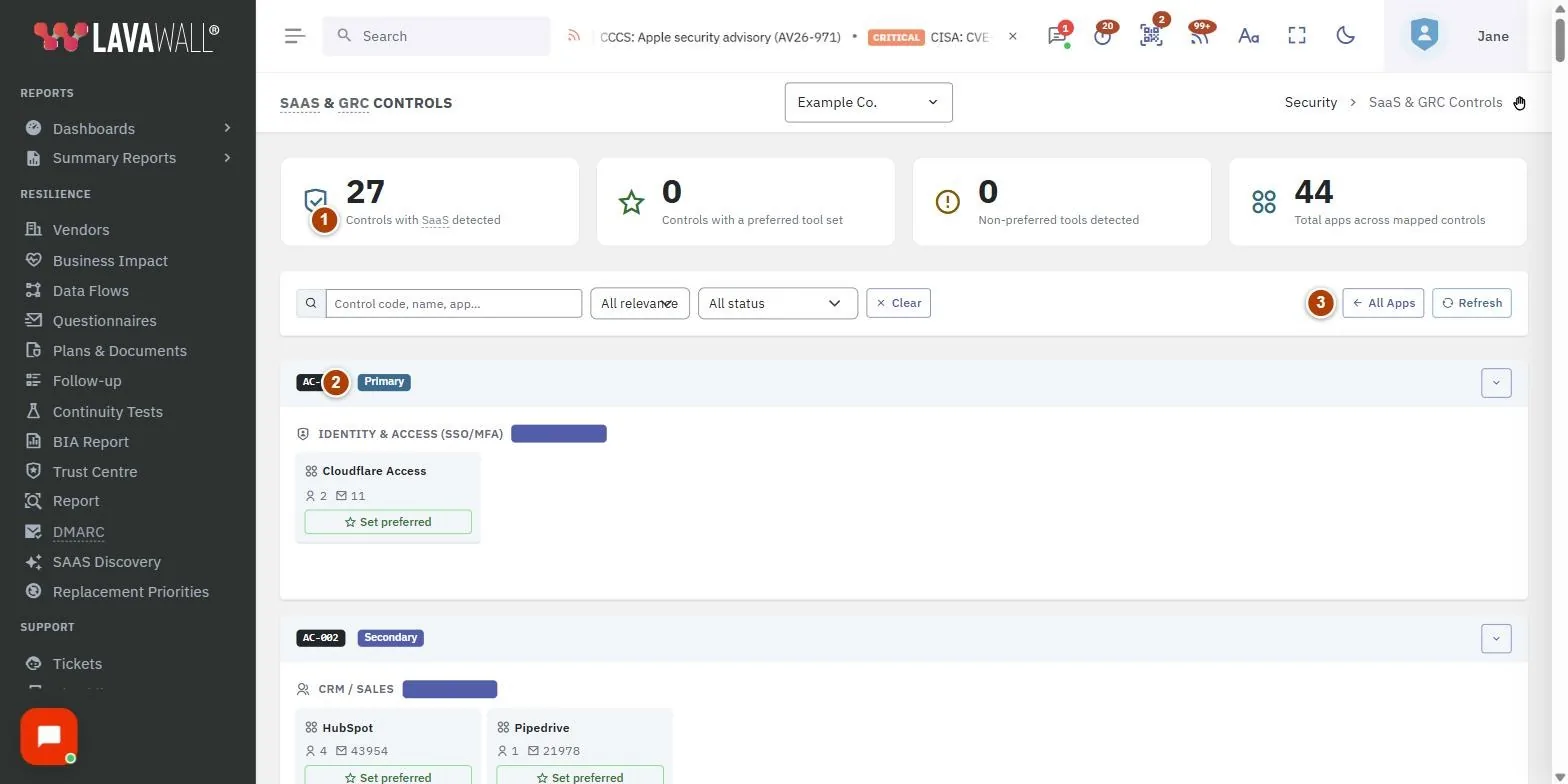1568x784 pixels.
Task: Open the All relevance dropdown
Action: point(639,303)
